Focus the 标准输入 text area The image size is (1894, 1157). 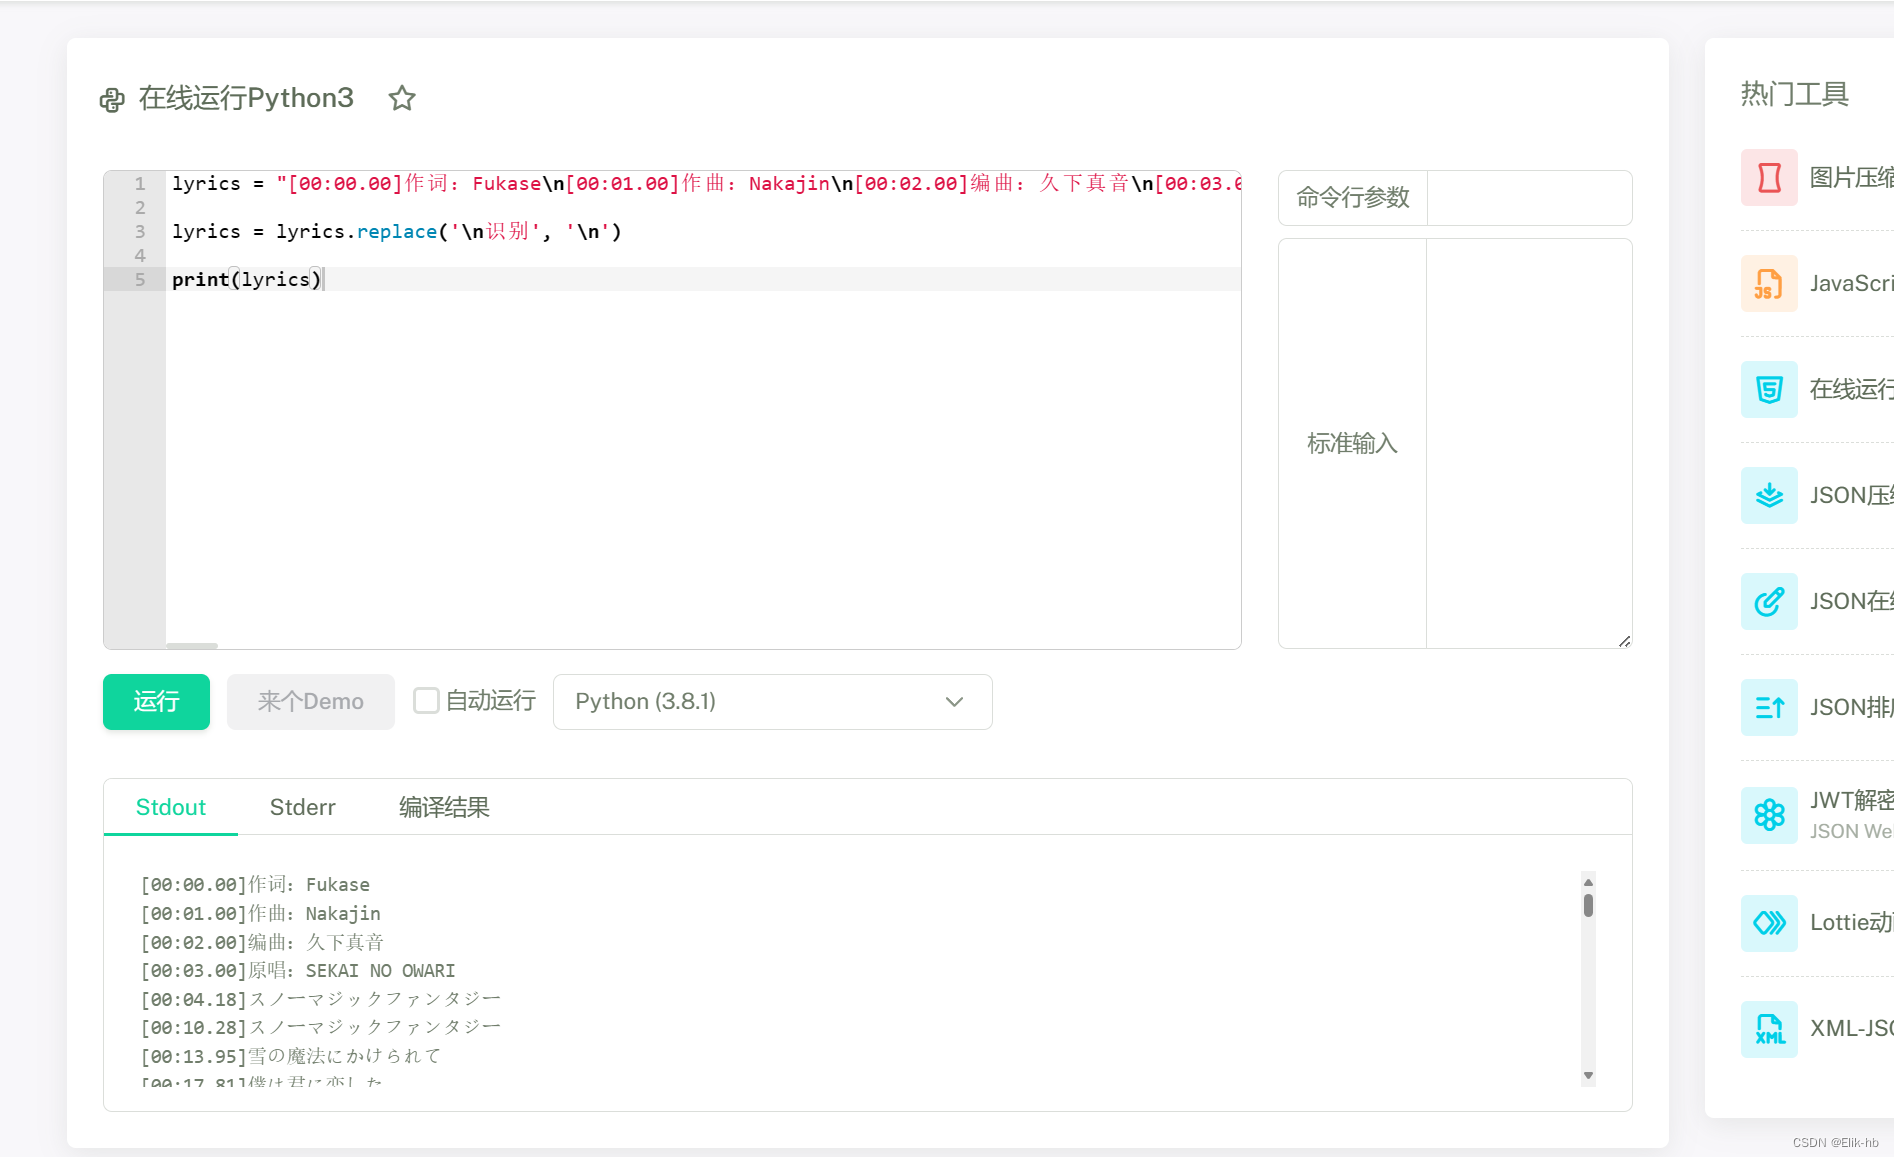point(1529,443)
